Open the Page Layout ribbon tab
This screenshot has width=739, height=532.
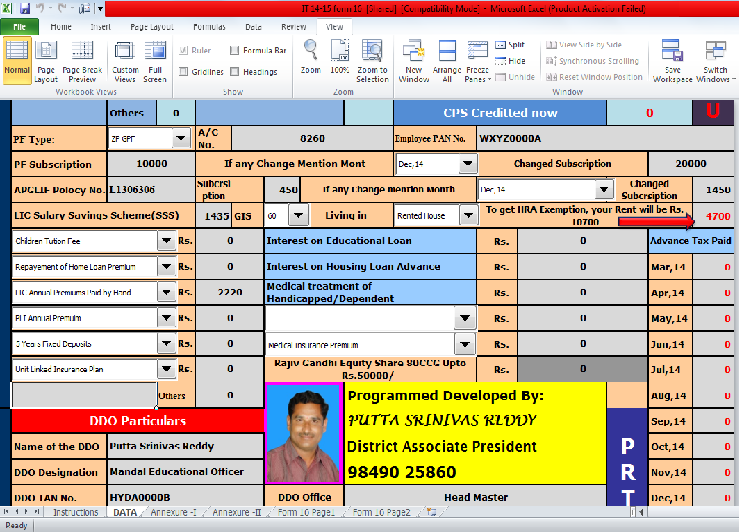(x=152, y=27)
